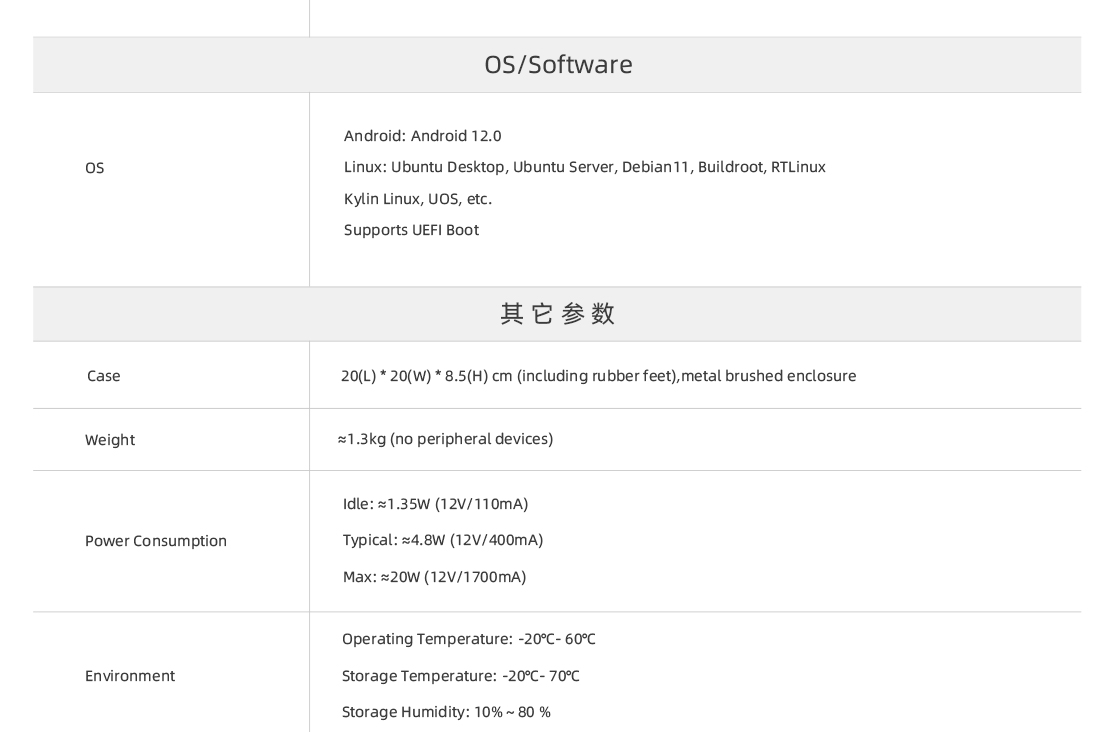The image size is (1118, 732).
Task: Click the OS row label
Action: 95,168
